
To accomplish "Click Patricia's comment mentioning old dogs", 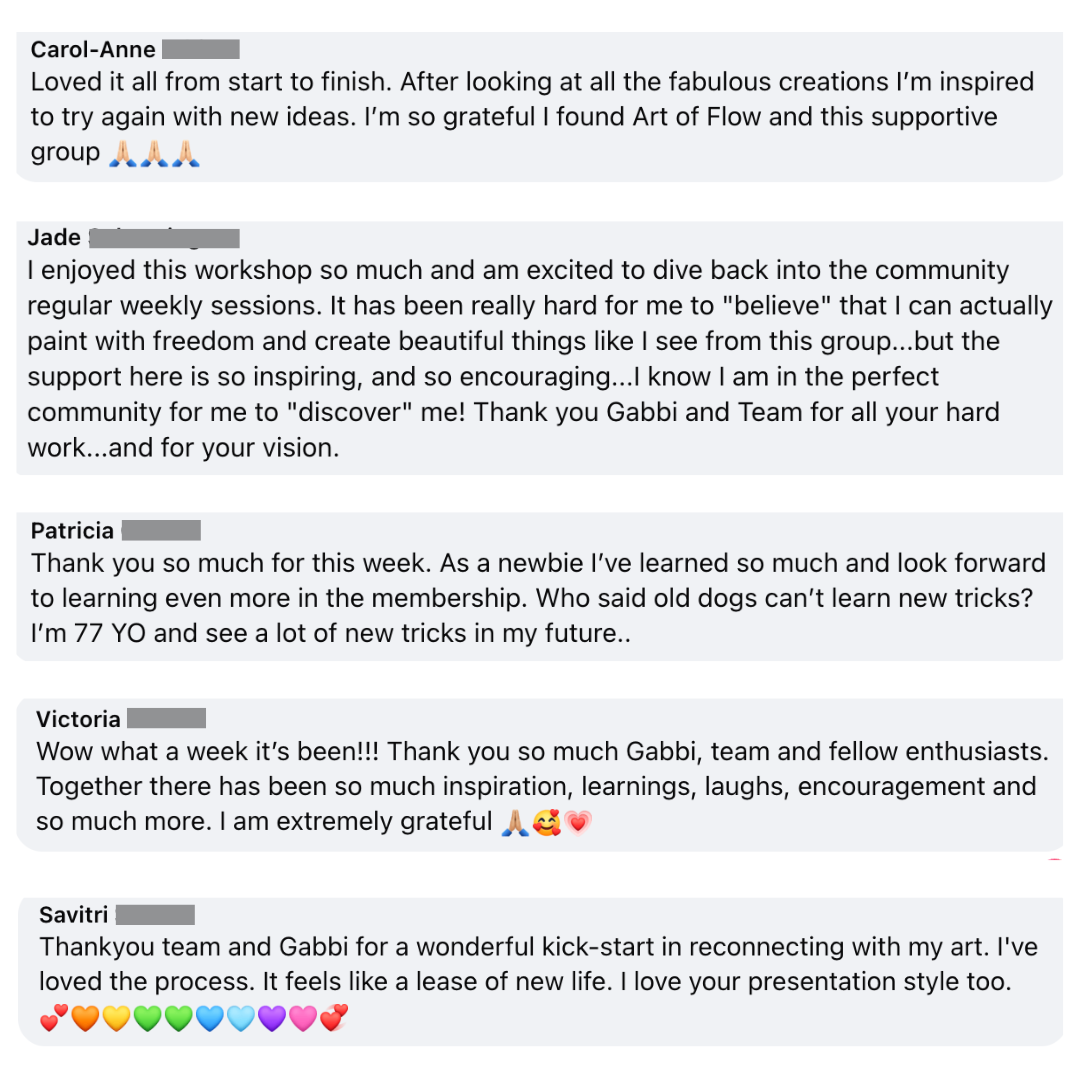I will click(x=538, y=598).
